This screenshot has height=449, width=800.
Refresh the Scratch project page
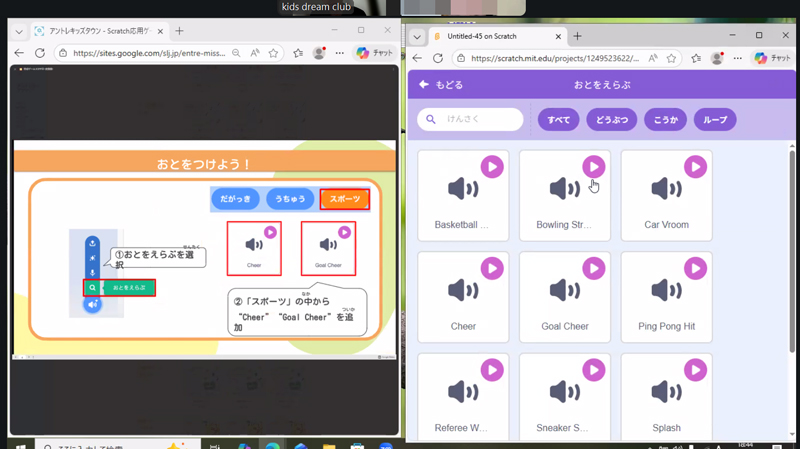438,59
